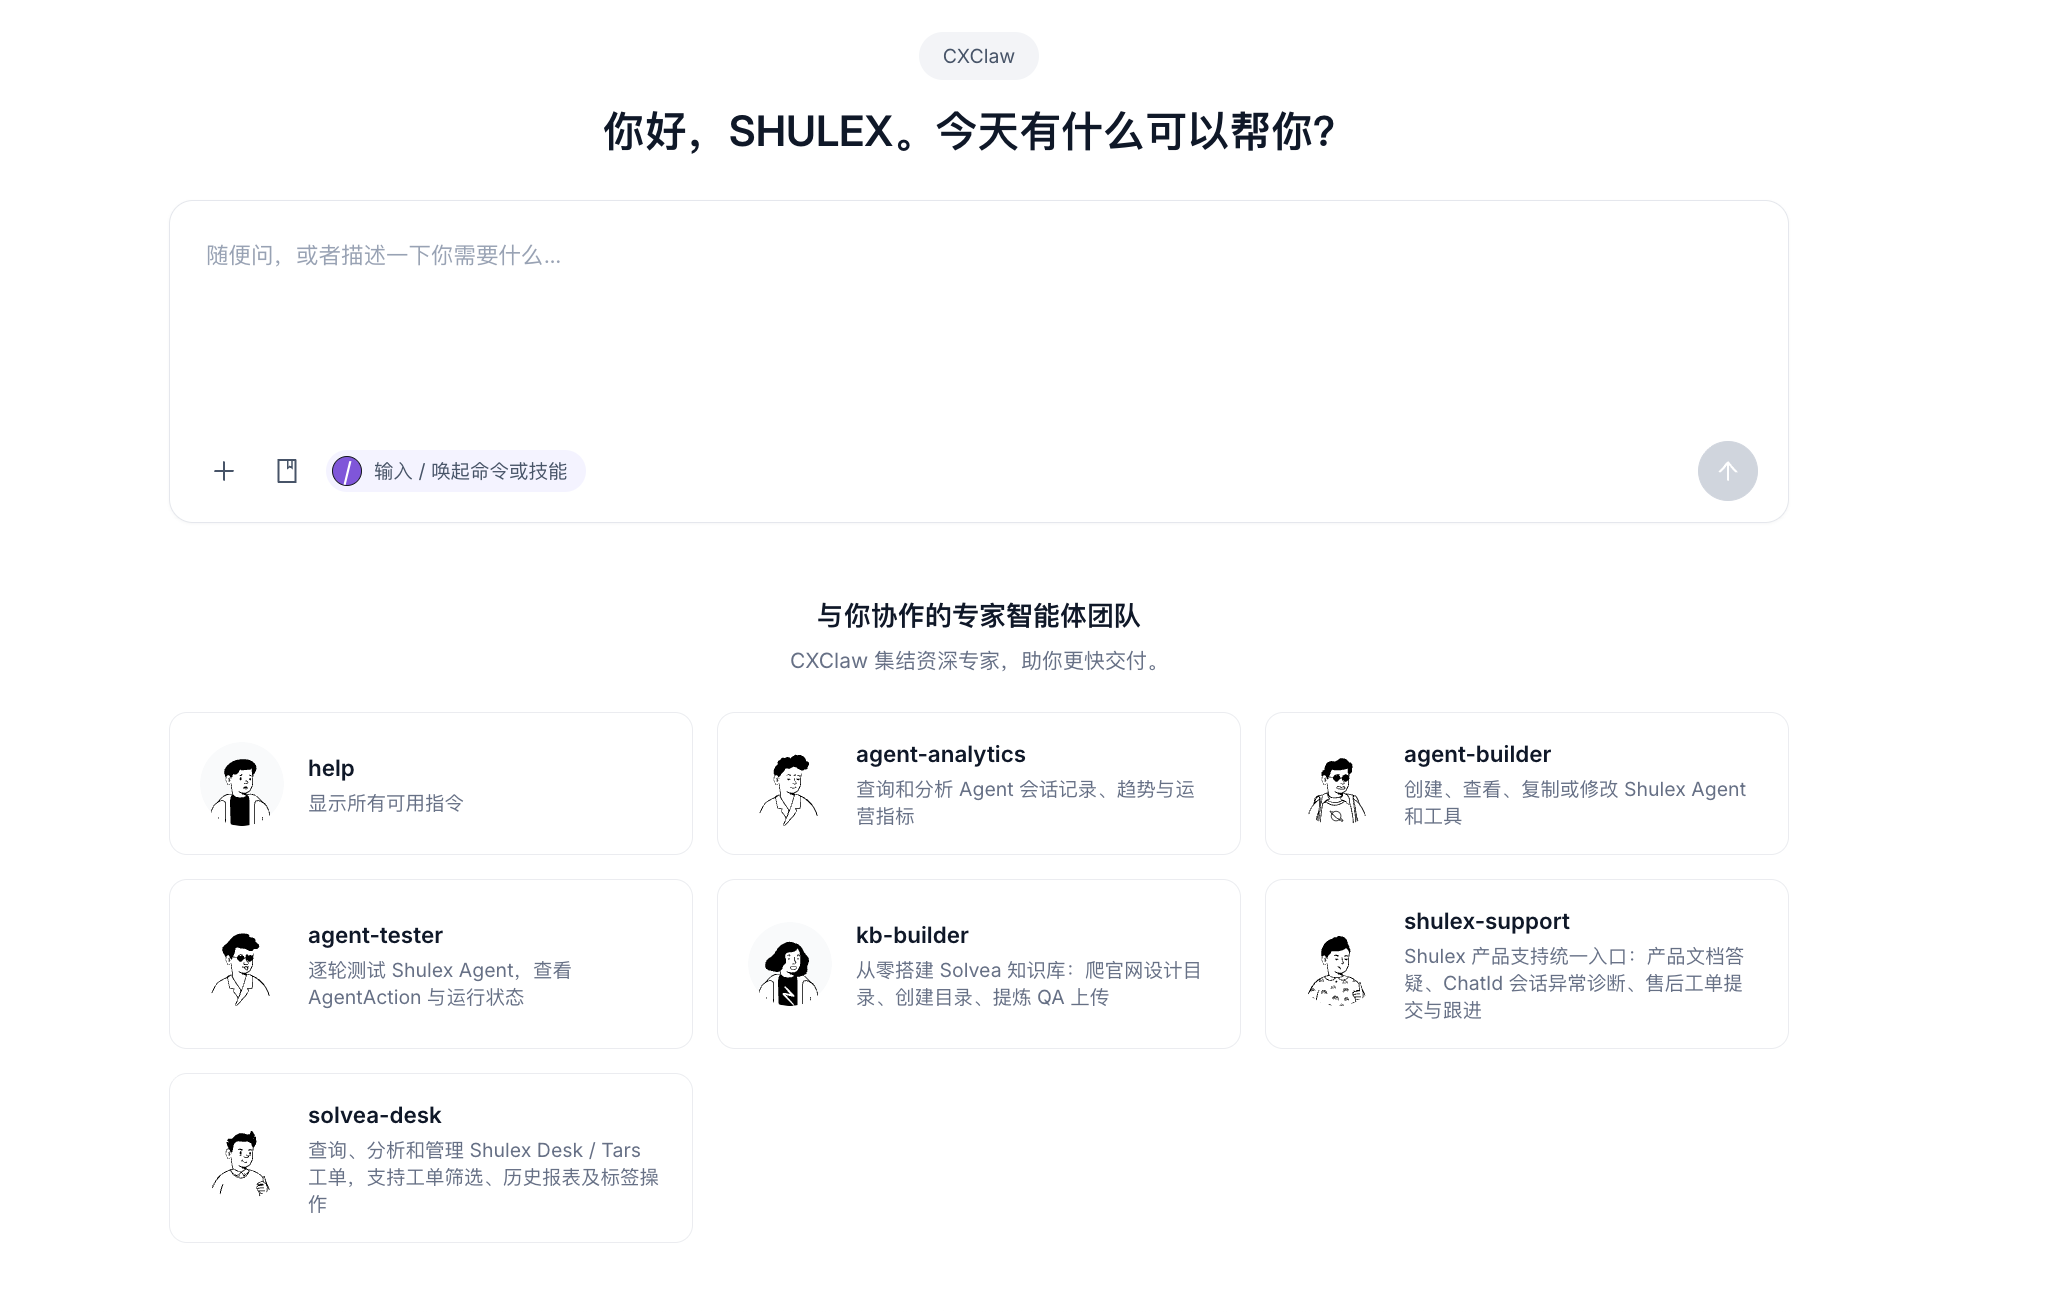Image resolution: width=2046 pixels, height=1312 pixels.
Task: Click the kb-builder avatar illustration
Action: pos(789,964)
